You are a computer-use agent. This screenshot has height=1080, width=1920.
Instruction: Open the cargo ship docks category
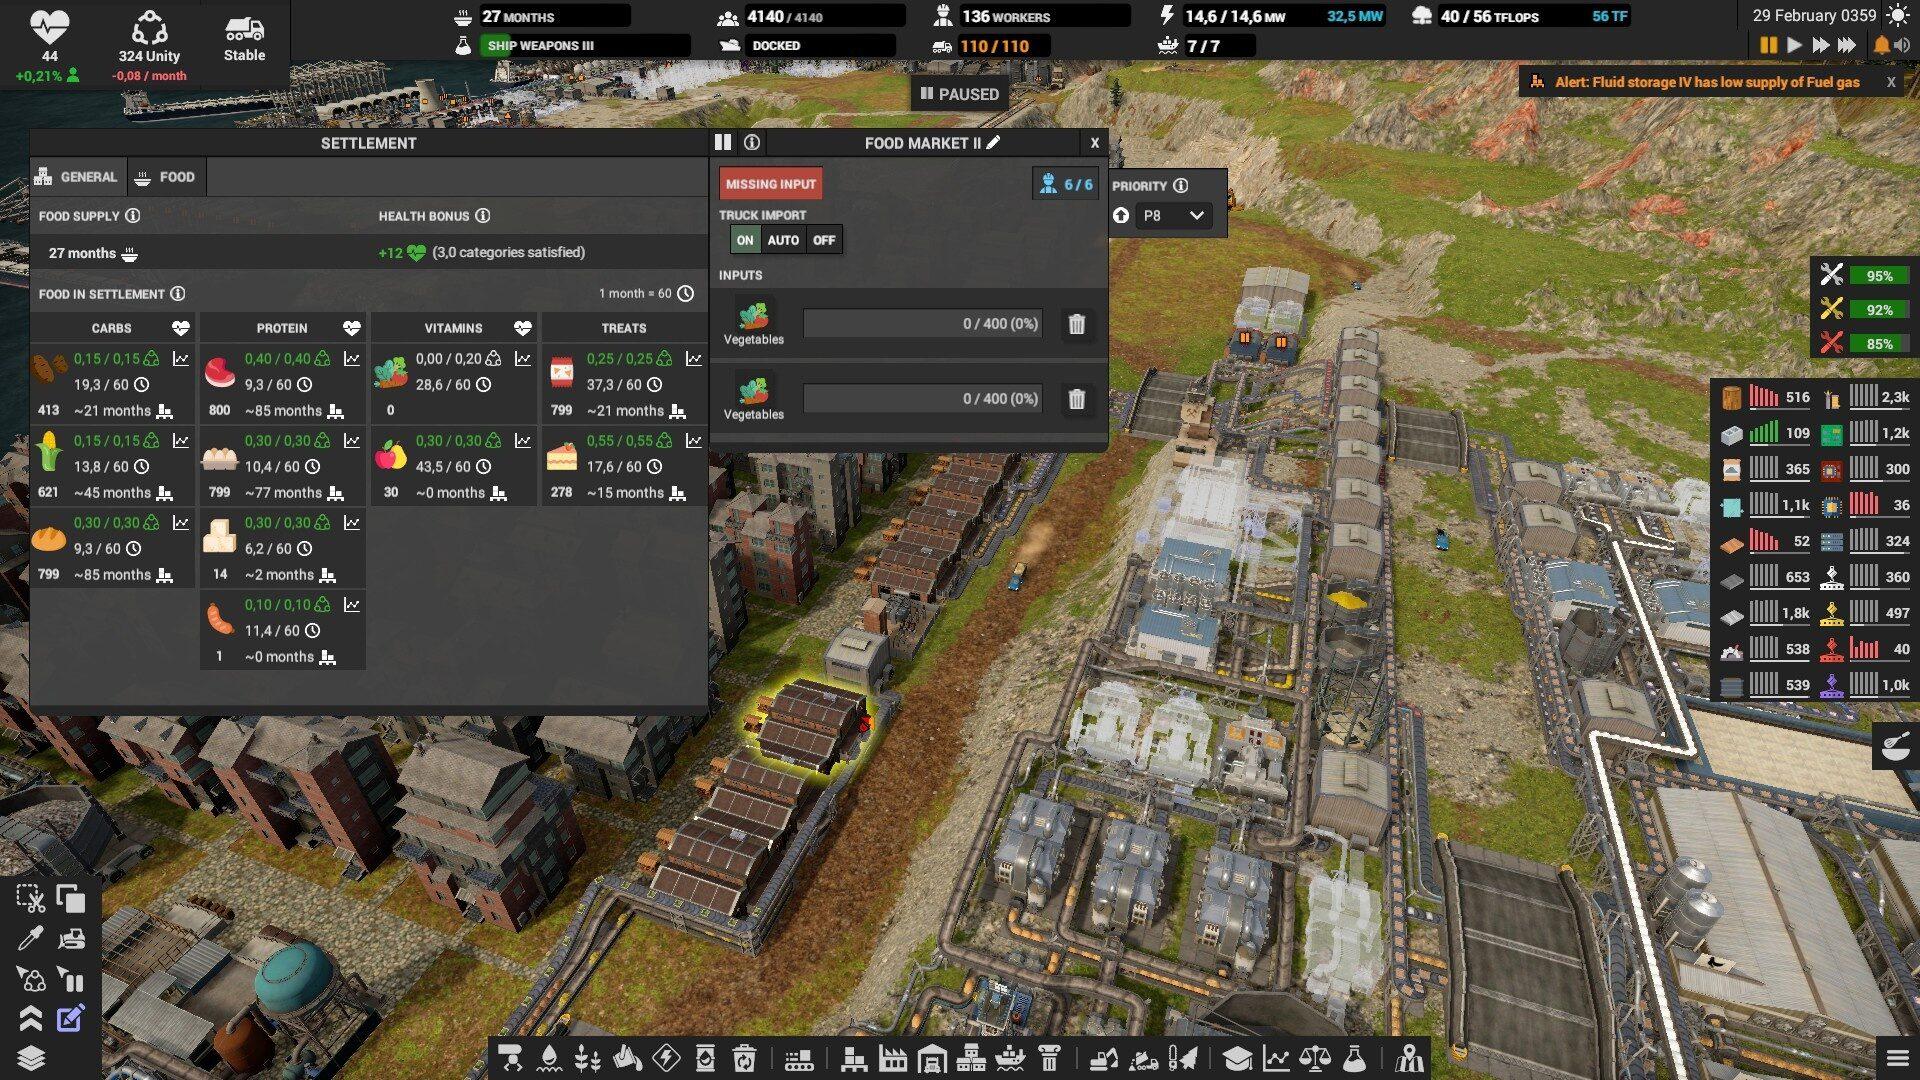tap(1010, 1058)
